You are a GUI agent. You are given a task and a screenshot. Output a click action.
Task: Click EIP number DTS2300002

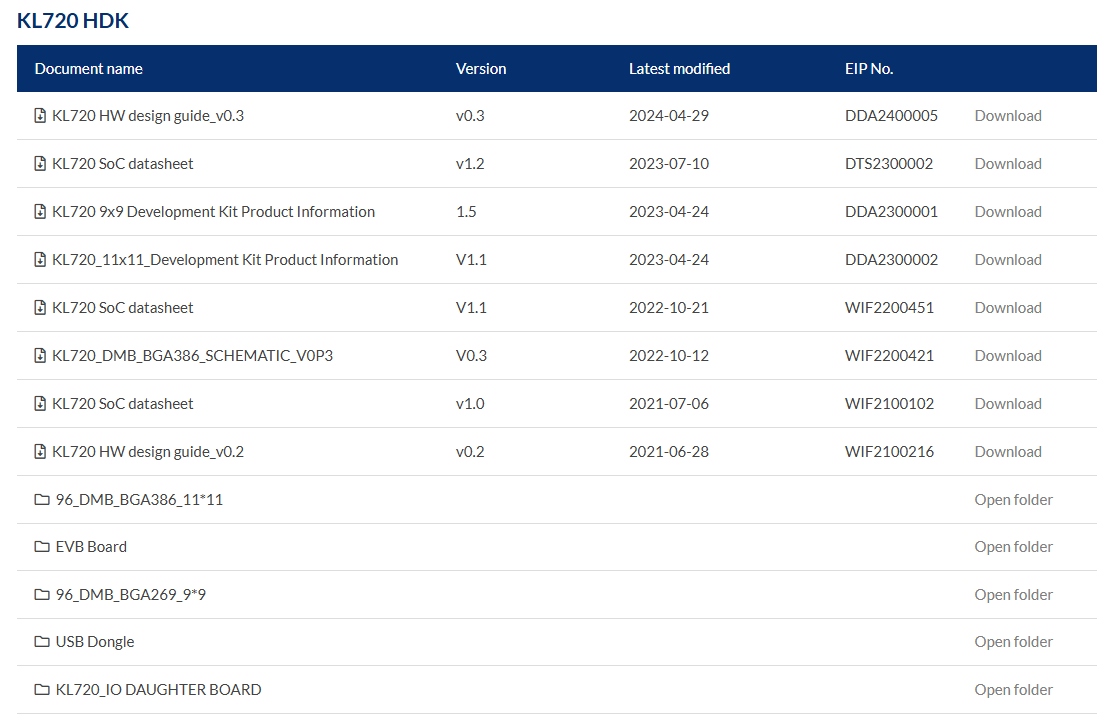pos(889,164)
